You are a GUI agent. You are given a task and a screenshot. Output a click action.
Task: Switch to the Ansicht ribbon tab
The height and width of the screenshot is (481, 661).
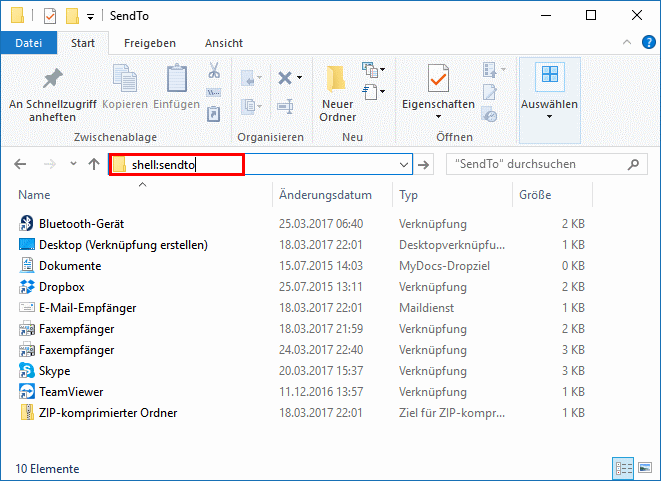pyautogui.click(x=224, y=43)
